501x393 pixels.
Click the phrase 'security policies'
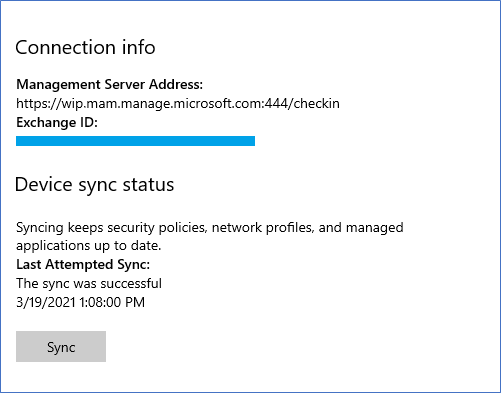[x=157, y=228]
